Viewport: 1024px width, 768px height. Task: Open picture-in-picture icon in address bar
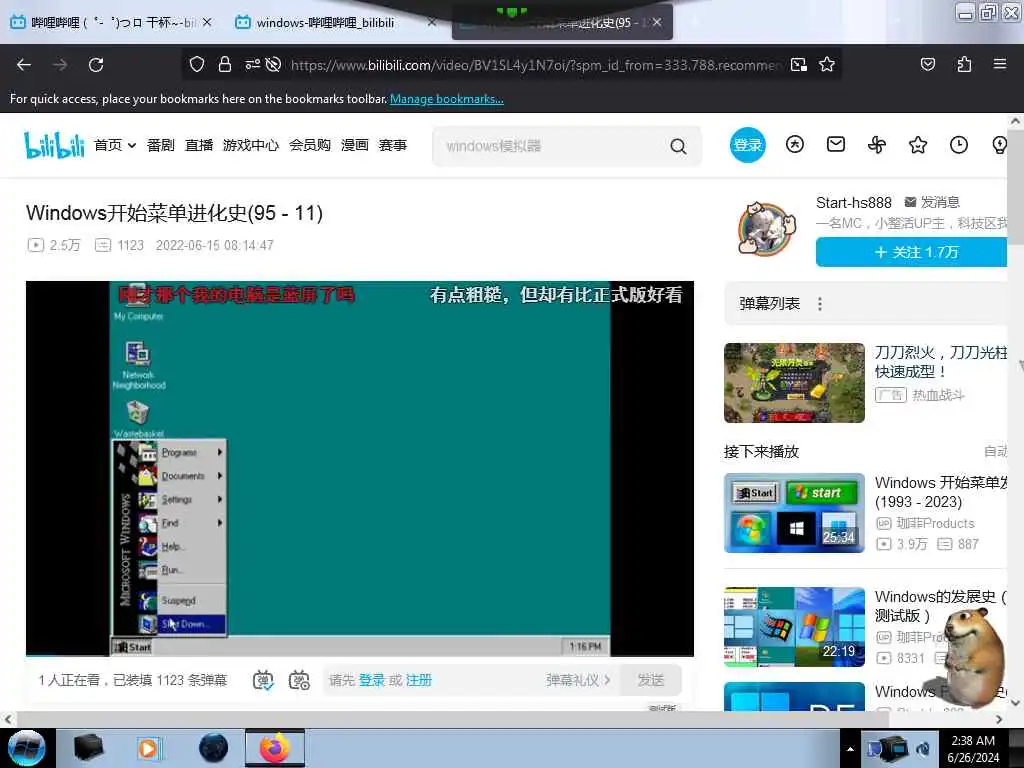(799, 64)
